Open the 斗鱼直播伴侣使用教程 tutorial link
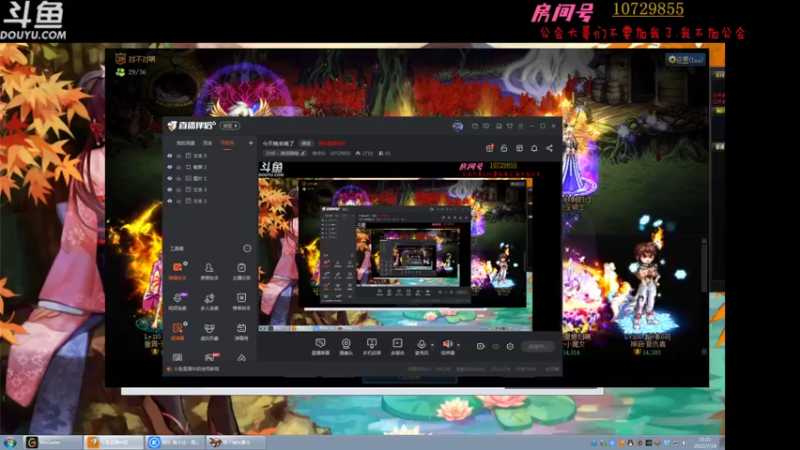 196,368
